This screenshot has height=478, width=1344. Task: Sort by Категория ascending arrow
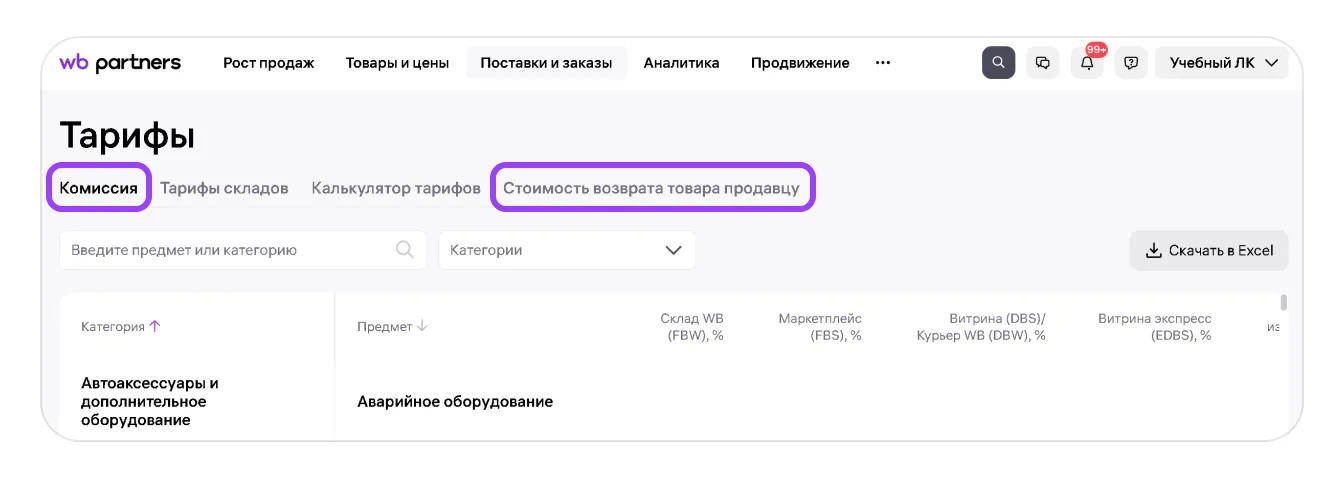point(155,326)
